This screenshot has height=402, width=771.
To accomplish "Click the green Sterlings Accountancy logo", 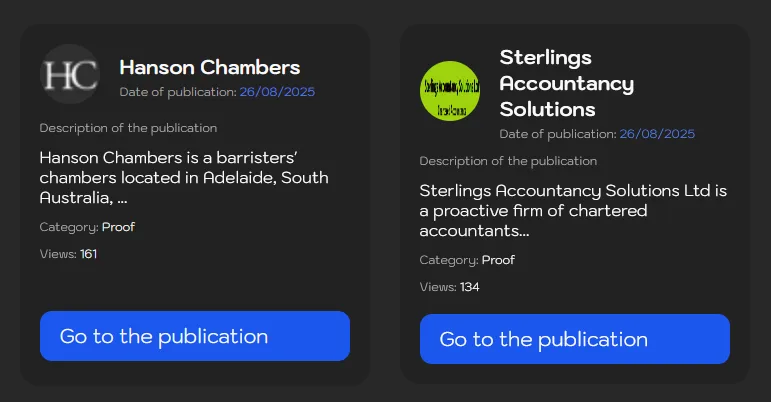I will click(450, 90).
